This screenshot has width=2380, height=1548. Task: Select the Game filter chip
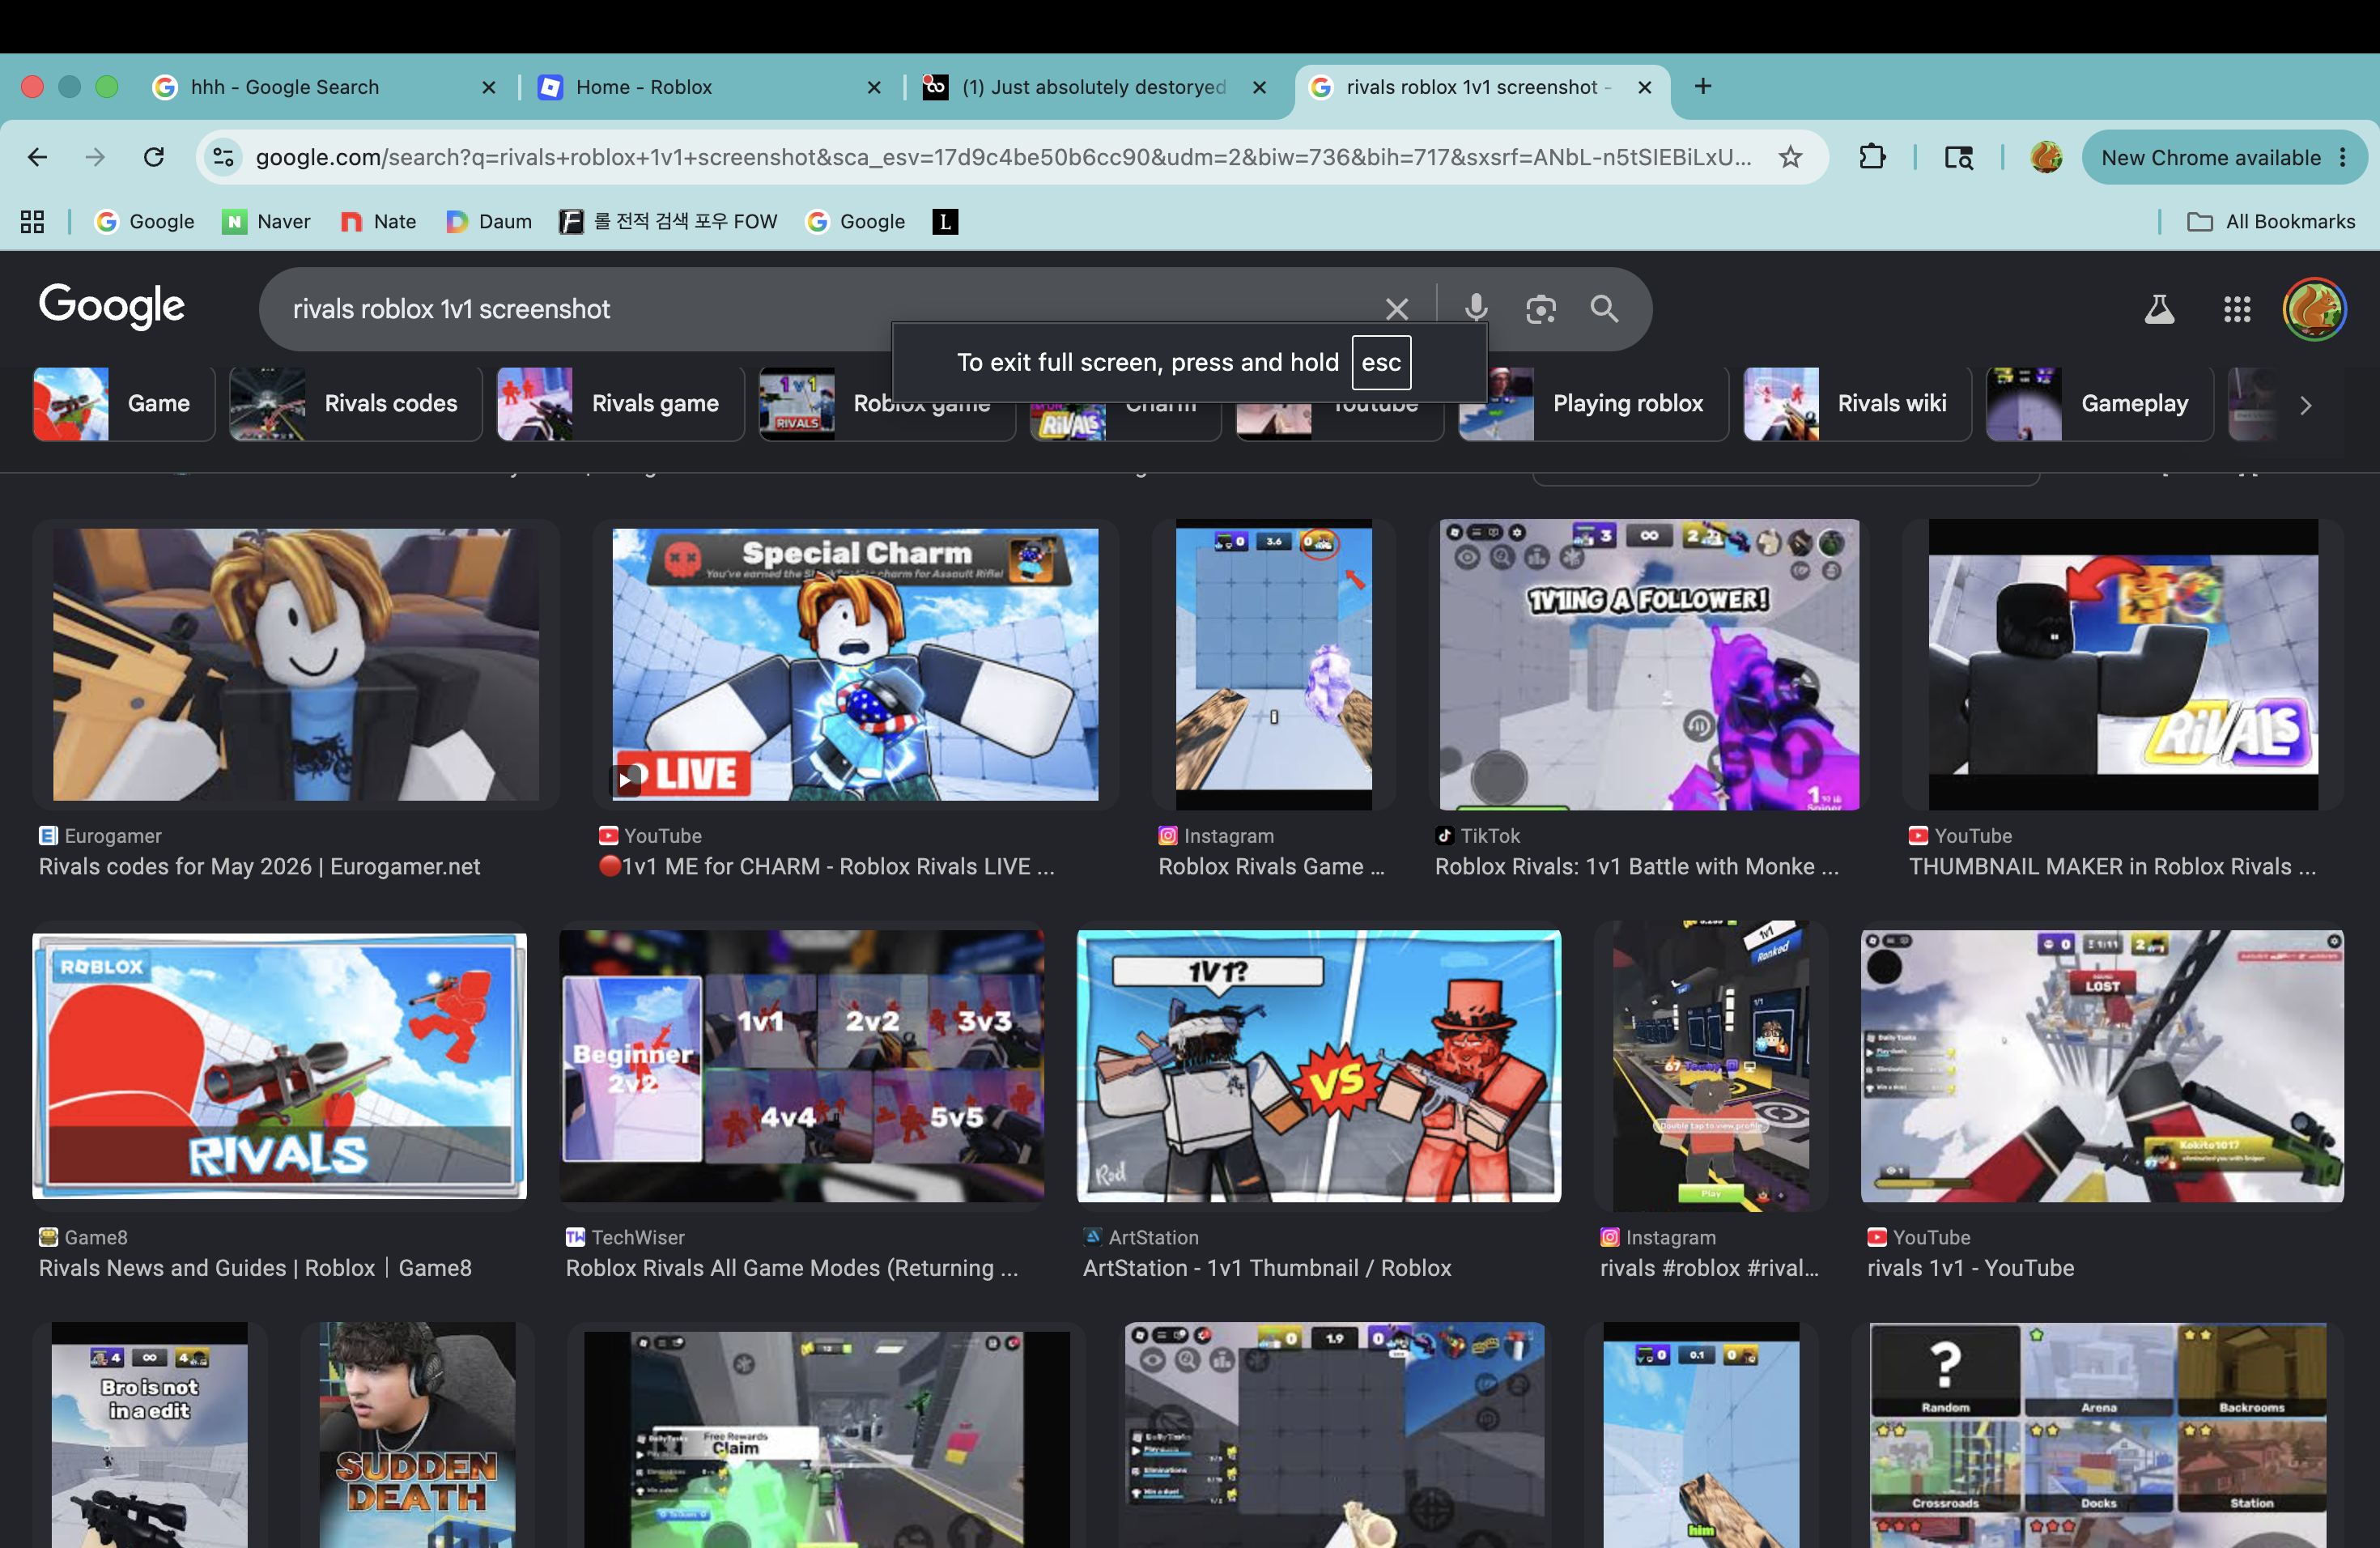coord(123,404)
